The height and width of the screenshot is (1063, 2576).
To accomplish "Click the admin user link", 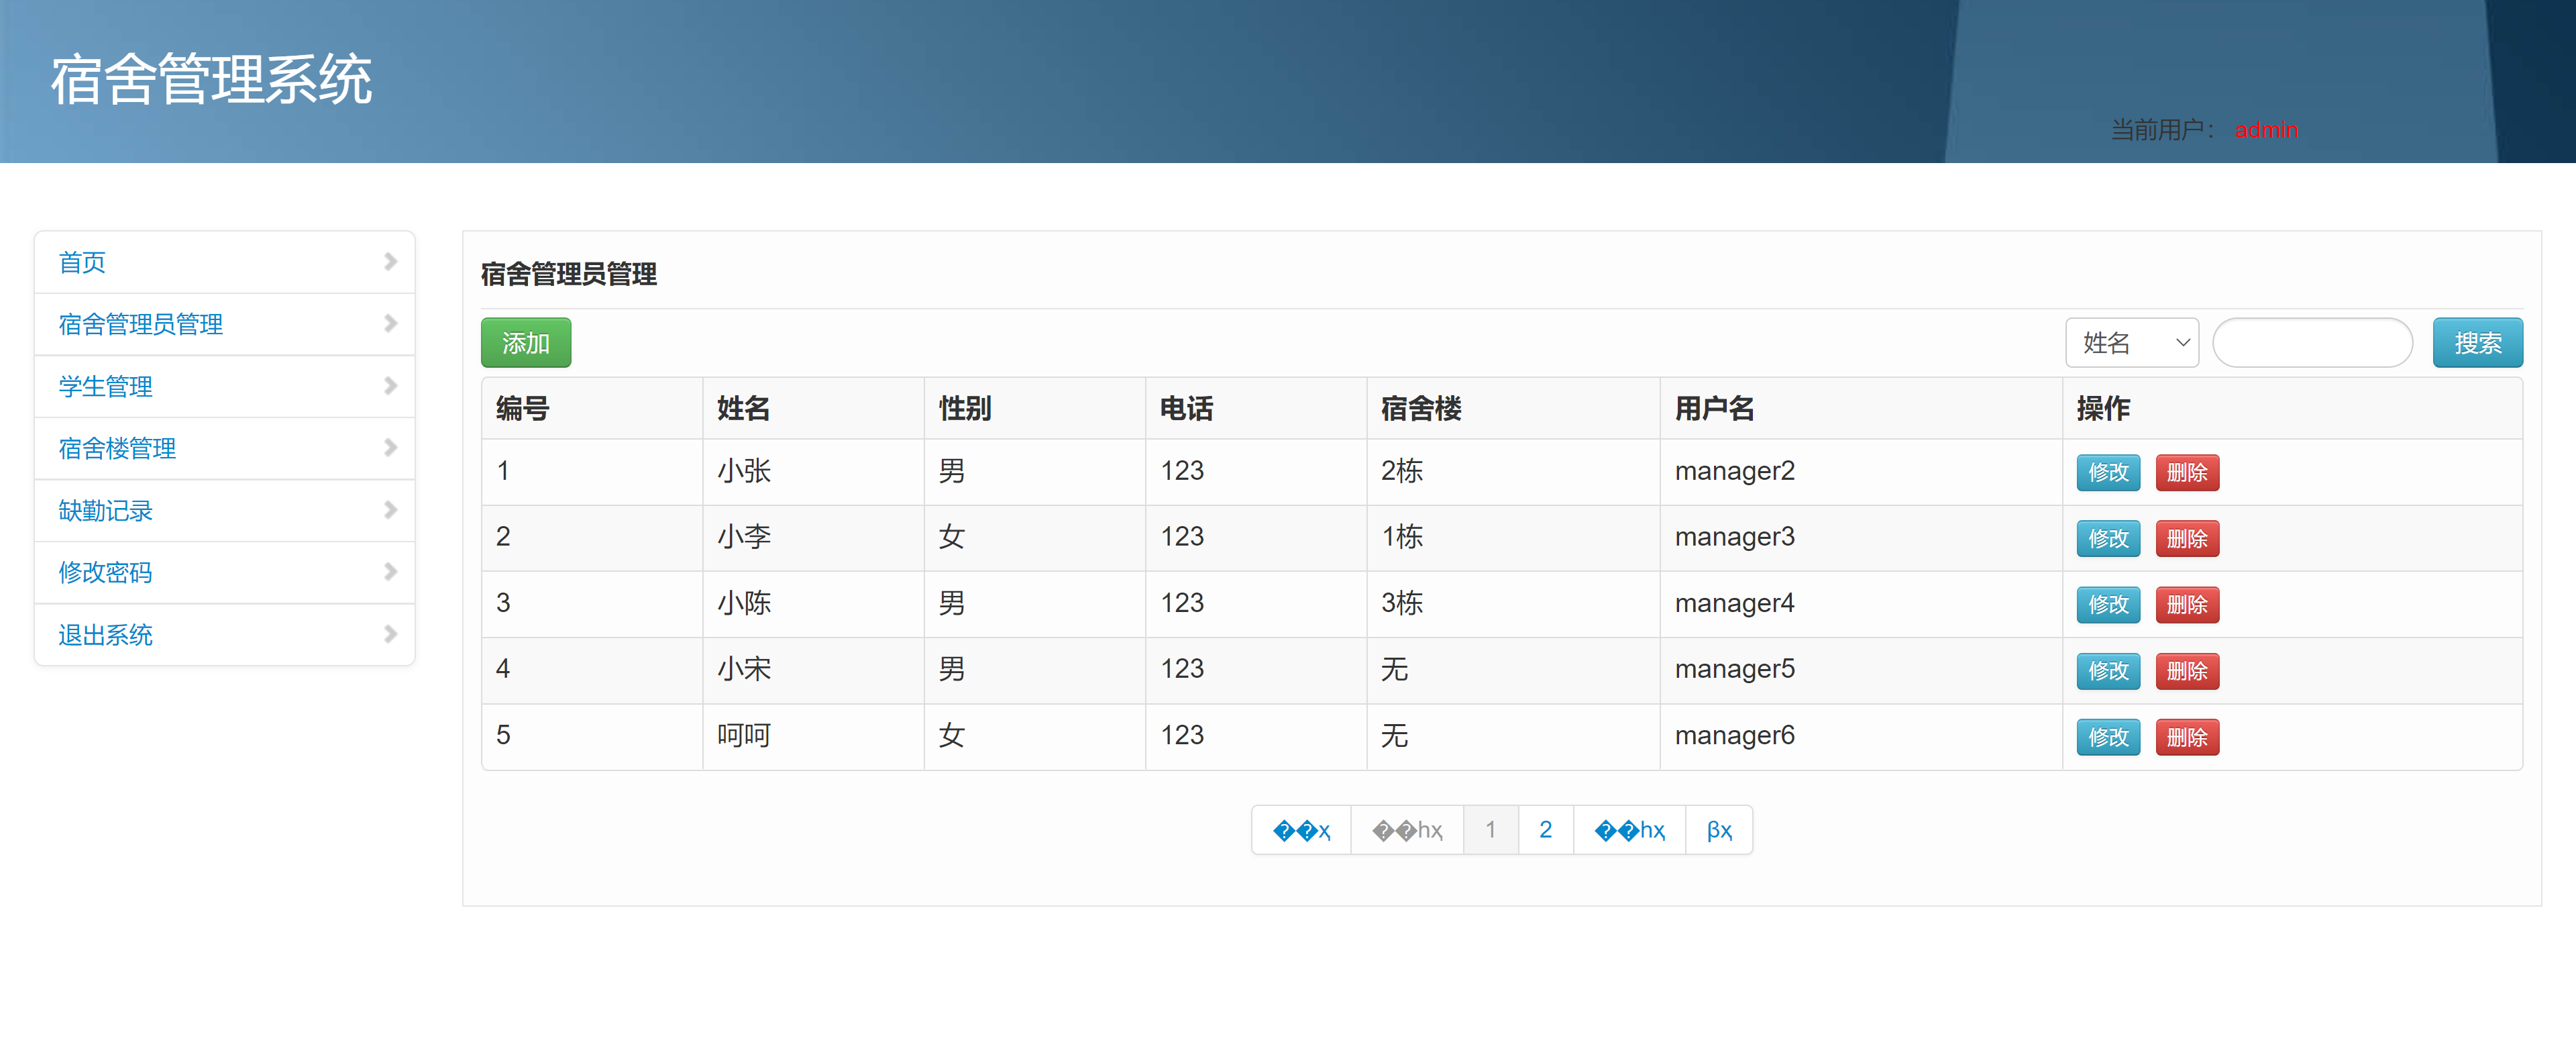I will [x=2265, y=129].
